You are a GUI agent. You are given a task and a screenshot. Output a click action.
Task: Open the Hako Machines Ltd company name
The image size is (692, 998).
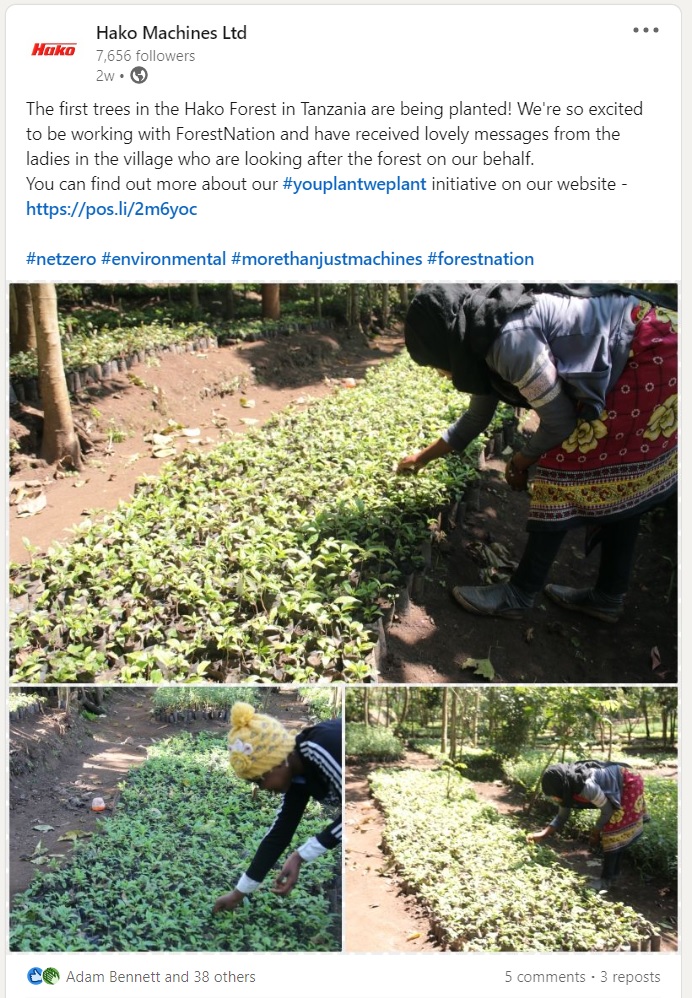[171, 32]
